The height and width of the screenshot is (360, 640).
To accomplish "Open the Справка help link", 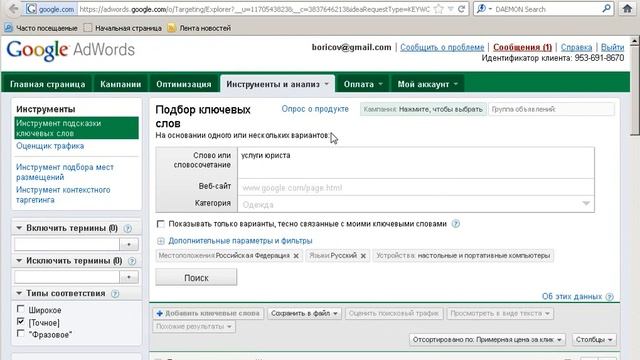I will click(x=576, y=47).
